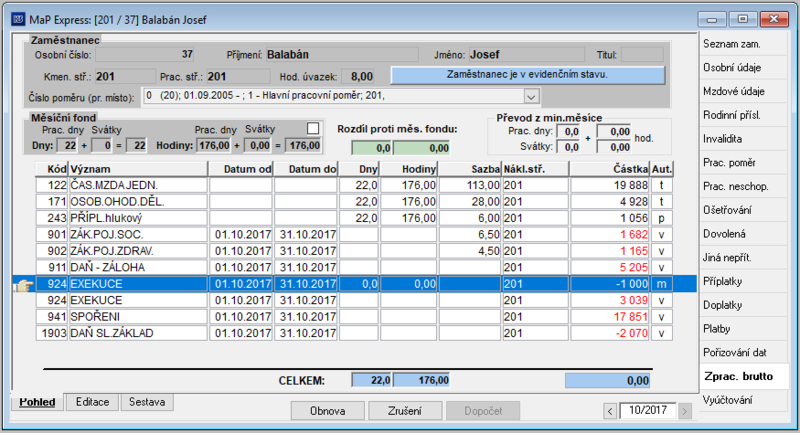Click 'Zaměstnanec je v evidenčním stavu' button
Image resolution: width=800 pixels, height=433 pixels.
pyautogui.click(x=528, y=75)
